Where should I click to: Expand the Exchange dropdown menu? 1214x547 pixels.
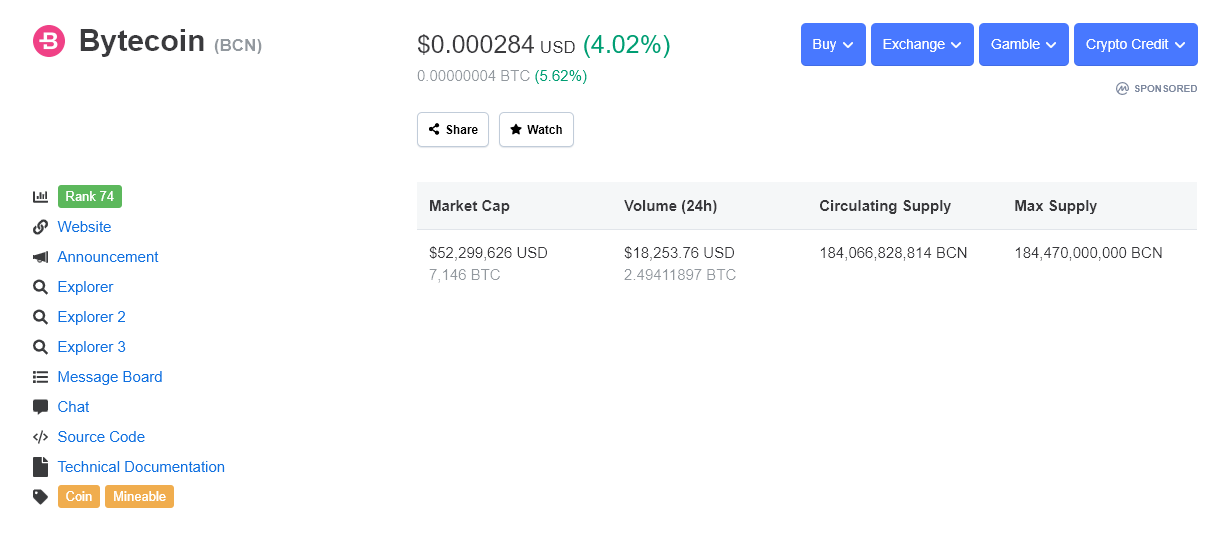(x=922, y=45)
